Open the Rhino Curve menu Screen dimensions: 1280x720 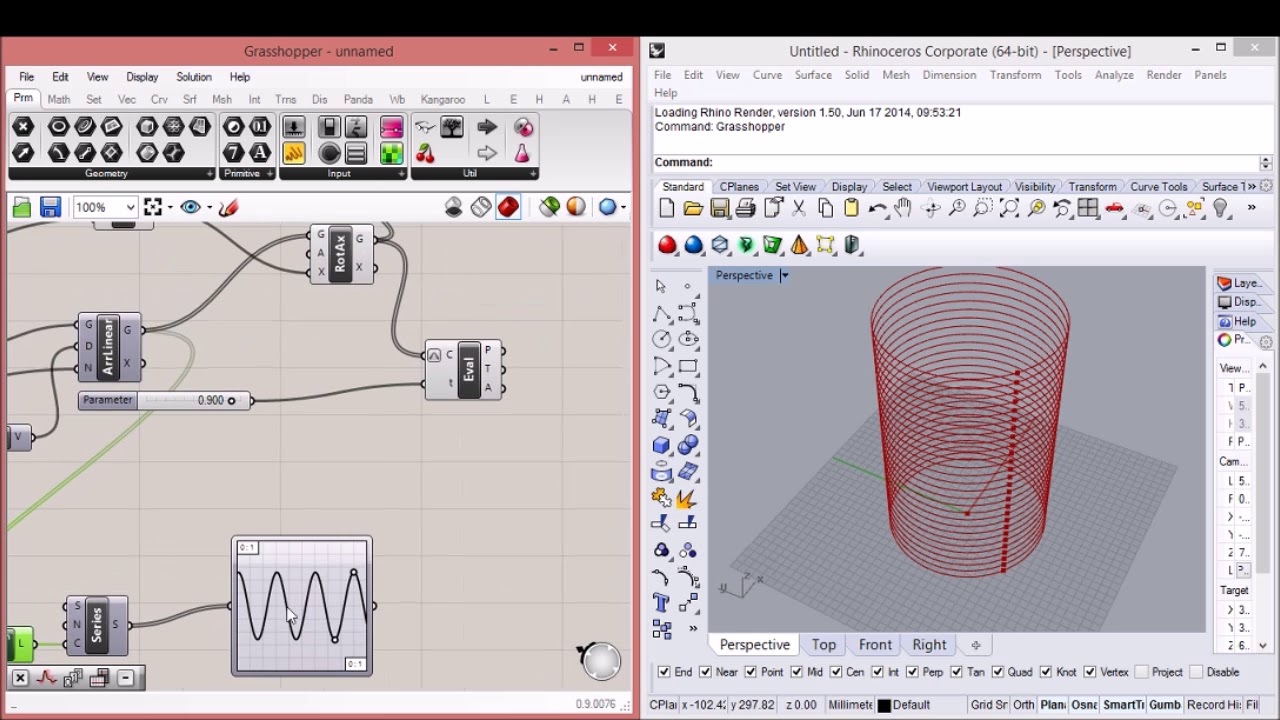767,75
